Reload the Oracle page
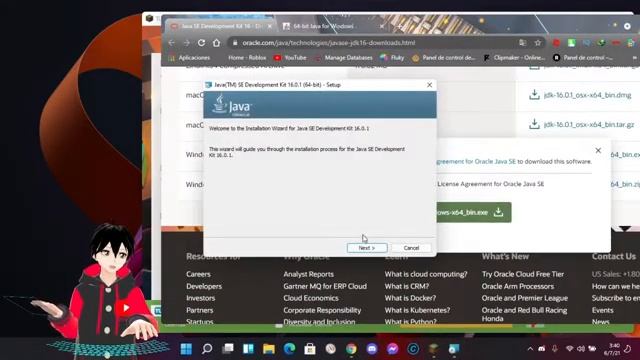The height and width of the screenshot is (360, 640). click(201, 42)
